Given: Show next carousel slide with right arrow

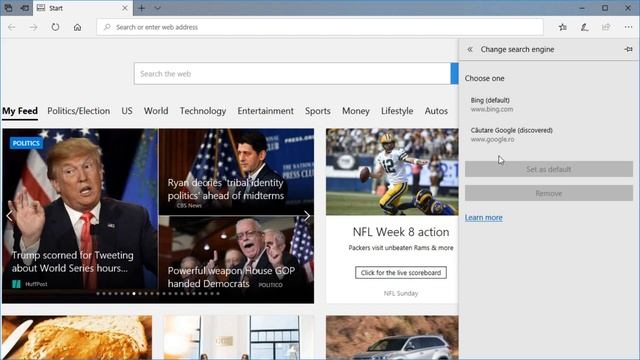Looking at the screenshot, I should click(307, 216).
